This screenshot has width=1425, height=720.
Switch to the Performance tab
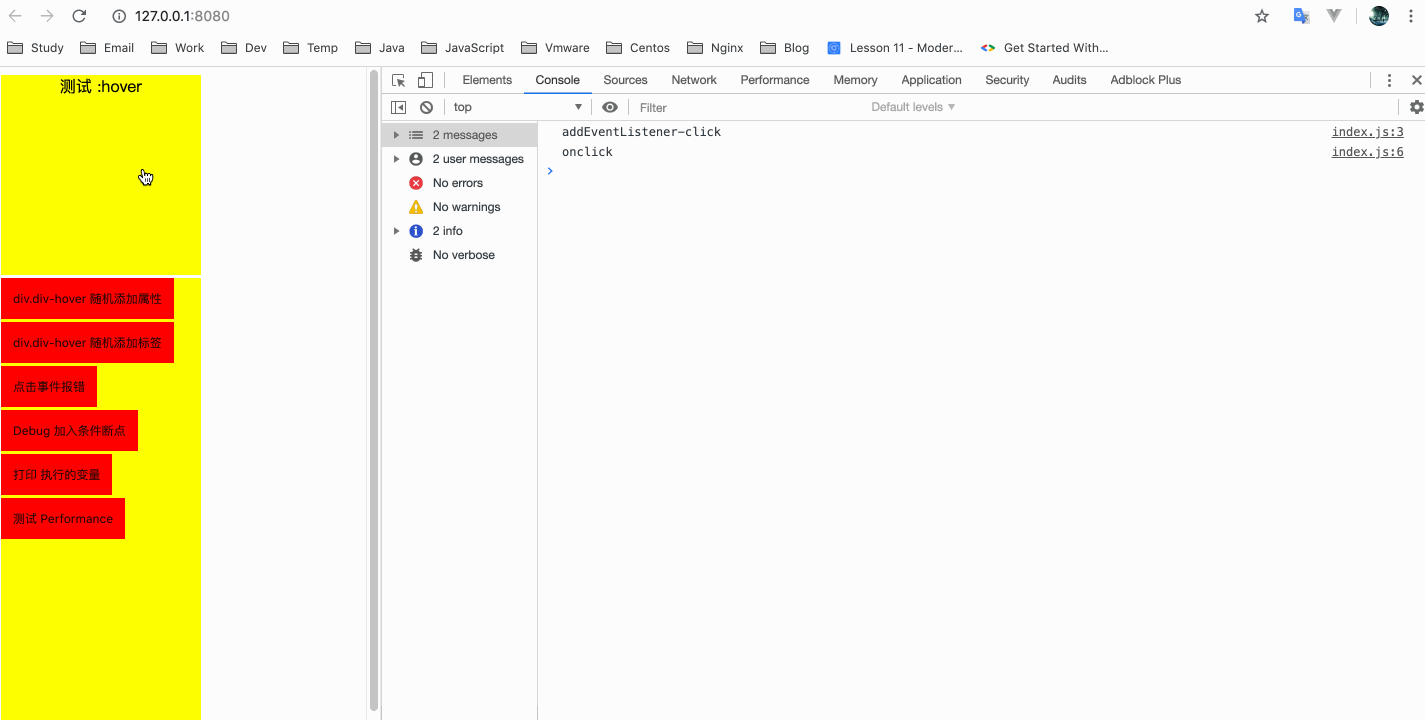[775, 80]
